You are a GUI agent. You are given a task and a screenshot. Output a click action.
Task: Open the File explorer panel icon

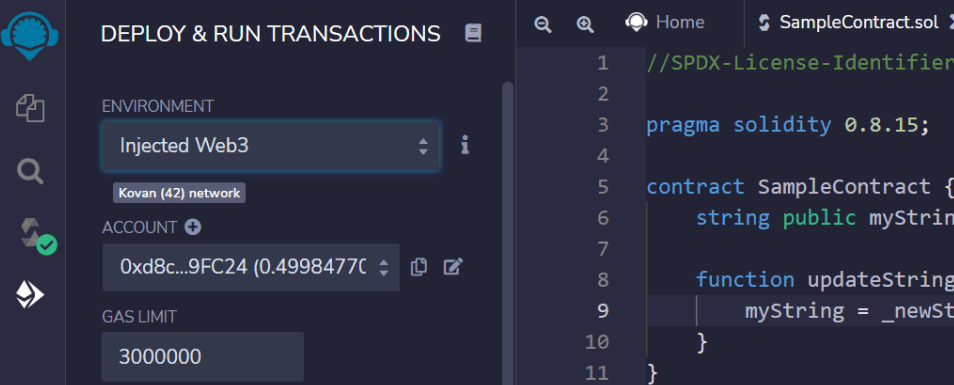coord(30,108)
